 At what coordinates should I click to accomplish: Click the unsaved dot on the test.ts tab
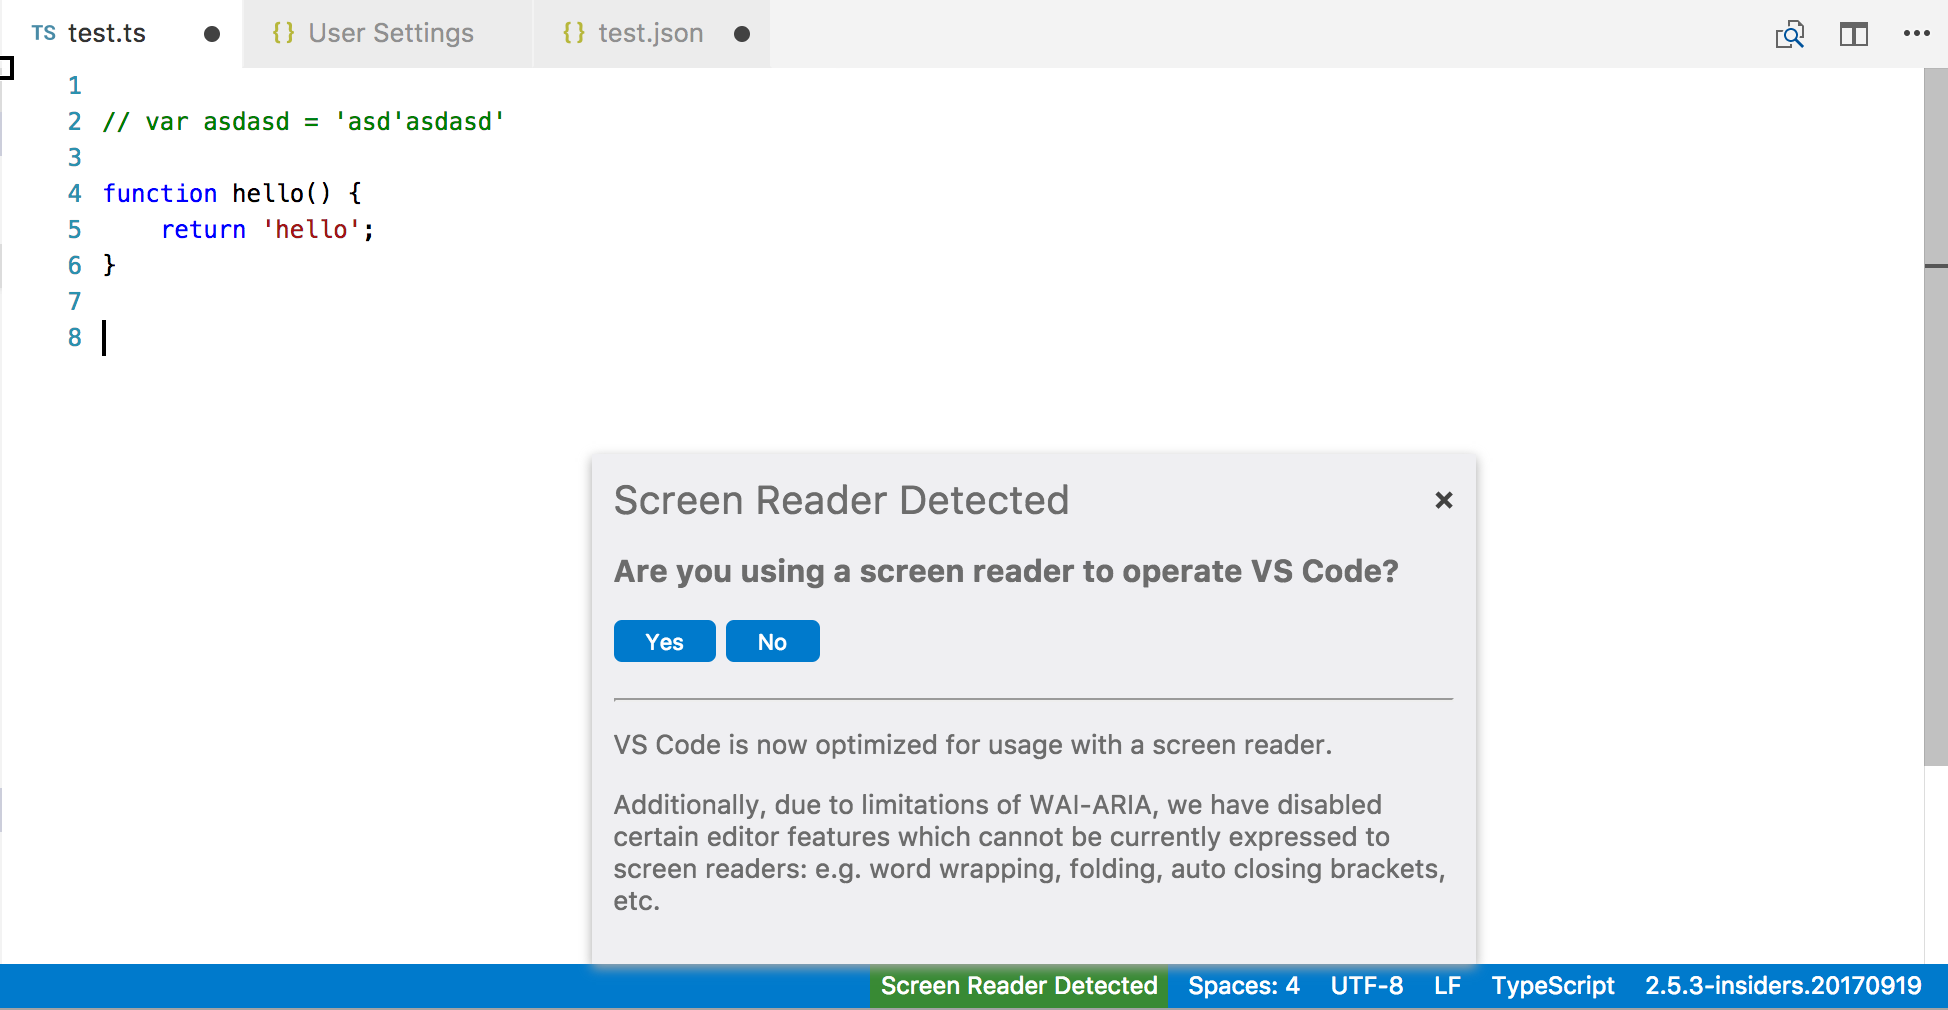tap(212, 34)
